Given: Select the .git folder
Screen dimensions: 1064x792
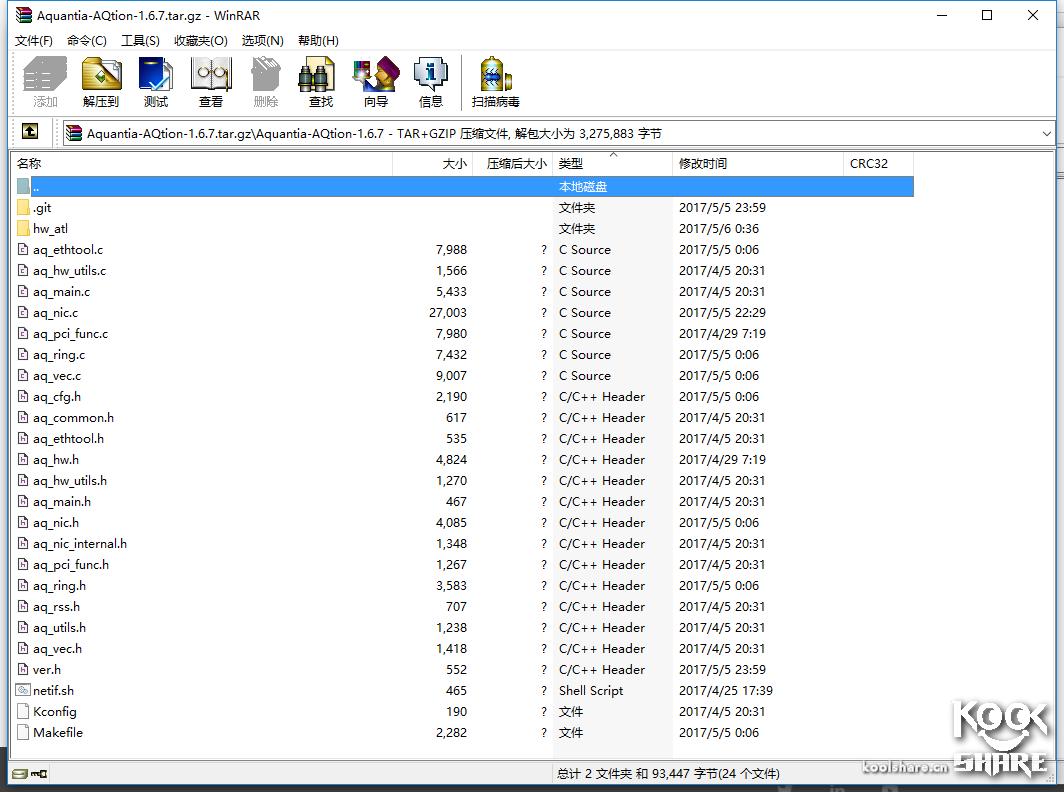Looking at the screenshot, I should click(x=42, y=208).
